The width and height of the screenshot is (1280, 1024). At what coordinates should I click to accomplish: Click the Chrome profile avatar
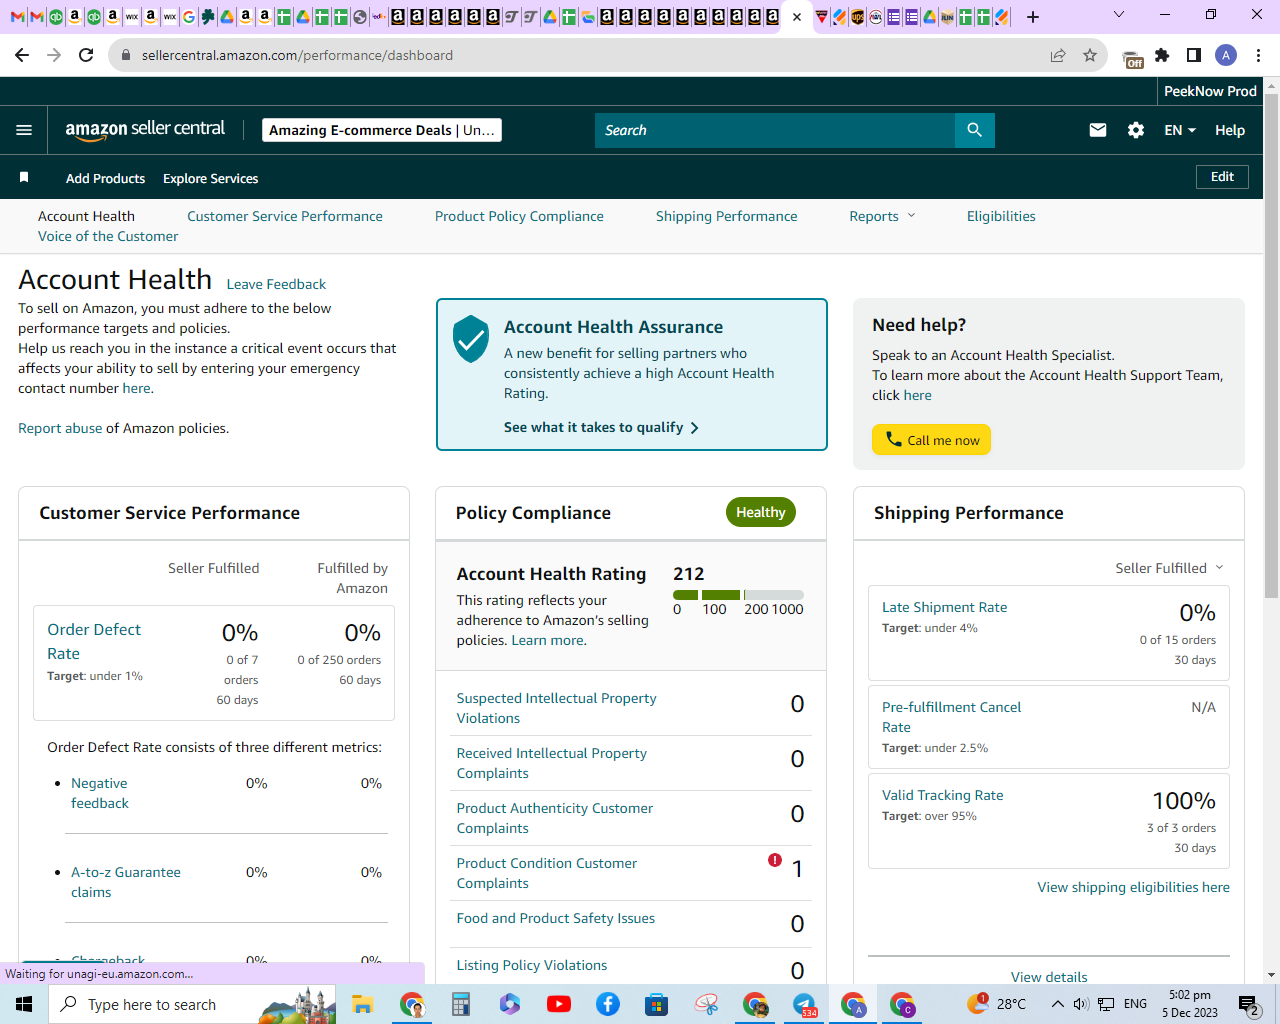(1226, 55)
